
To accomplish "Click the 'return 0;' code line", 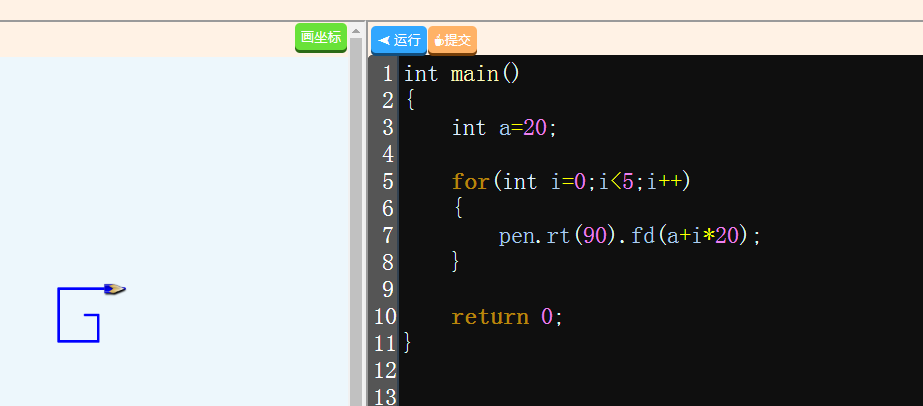I will pos(507,317).
